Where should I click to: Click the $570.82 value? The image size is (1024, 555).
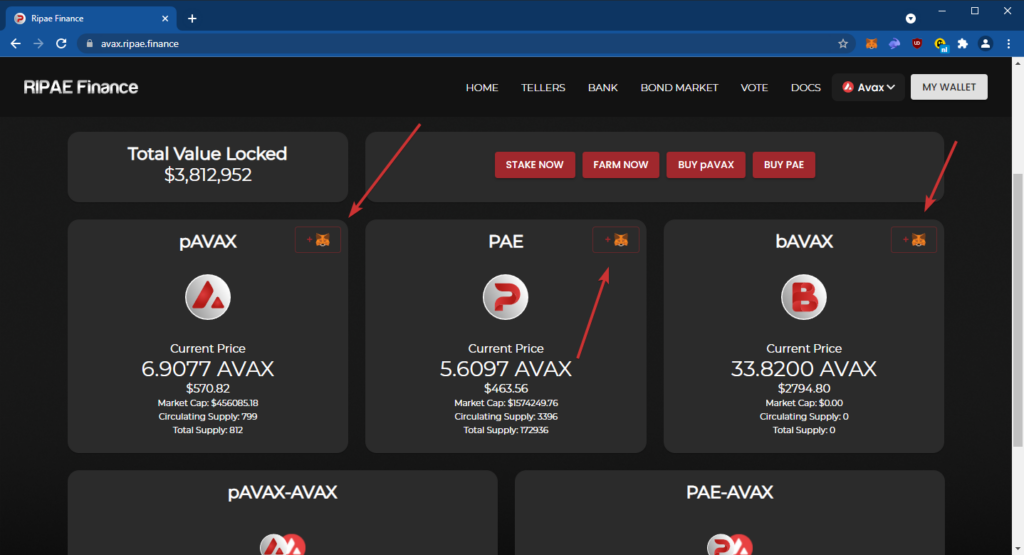tap(208, 388)
